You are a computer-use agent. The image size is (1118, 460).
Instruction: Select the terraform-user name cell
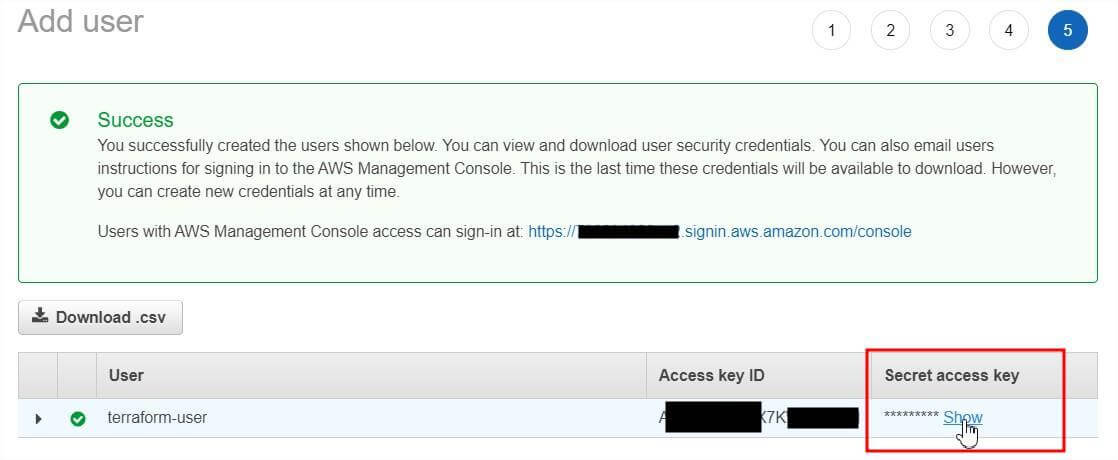coord(157,417)
